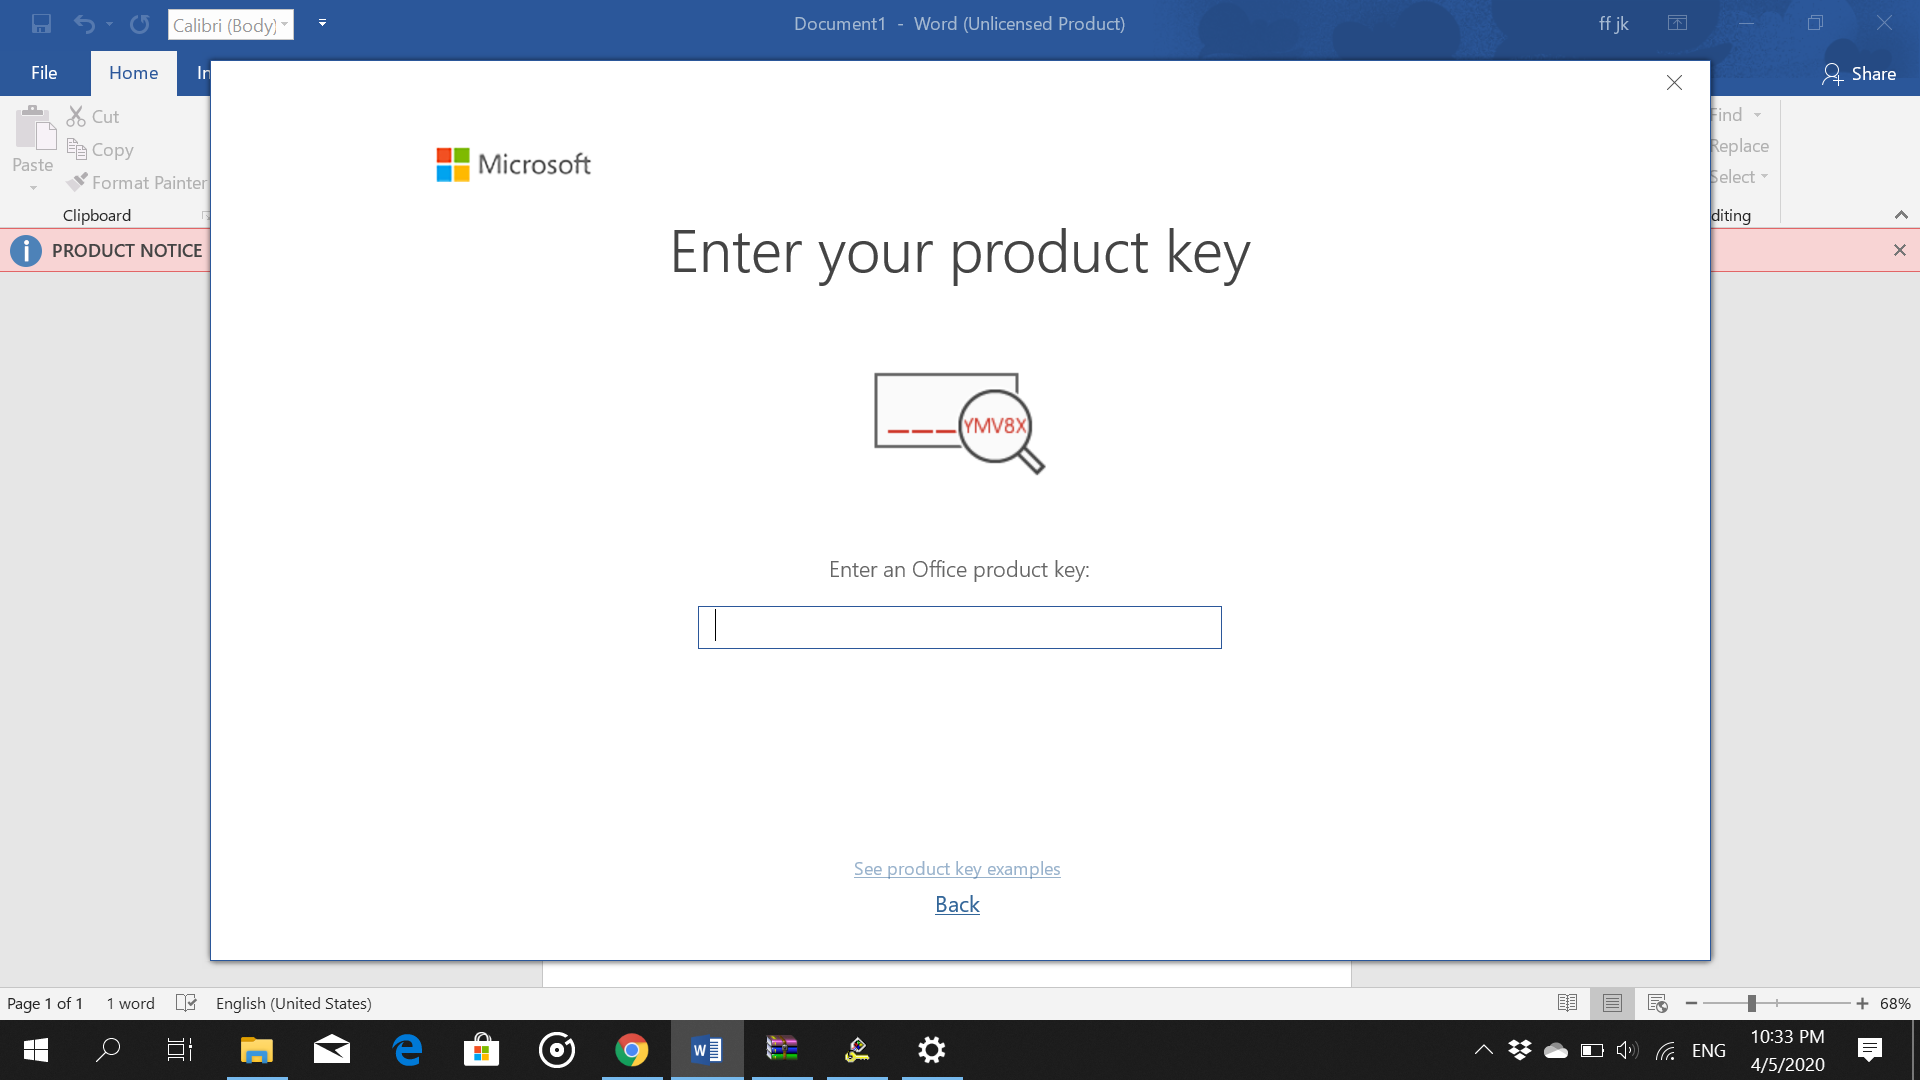Viewport: 1920px width, 1080px height.
Task: Open the Ribbon Display Options icon
Action: click(1678, 23)
